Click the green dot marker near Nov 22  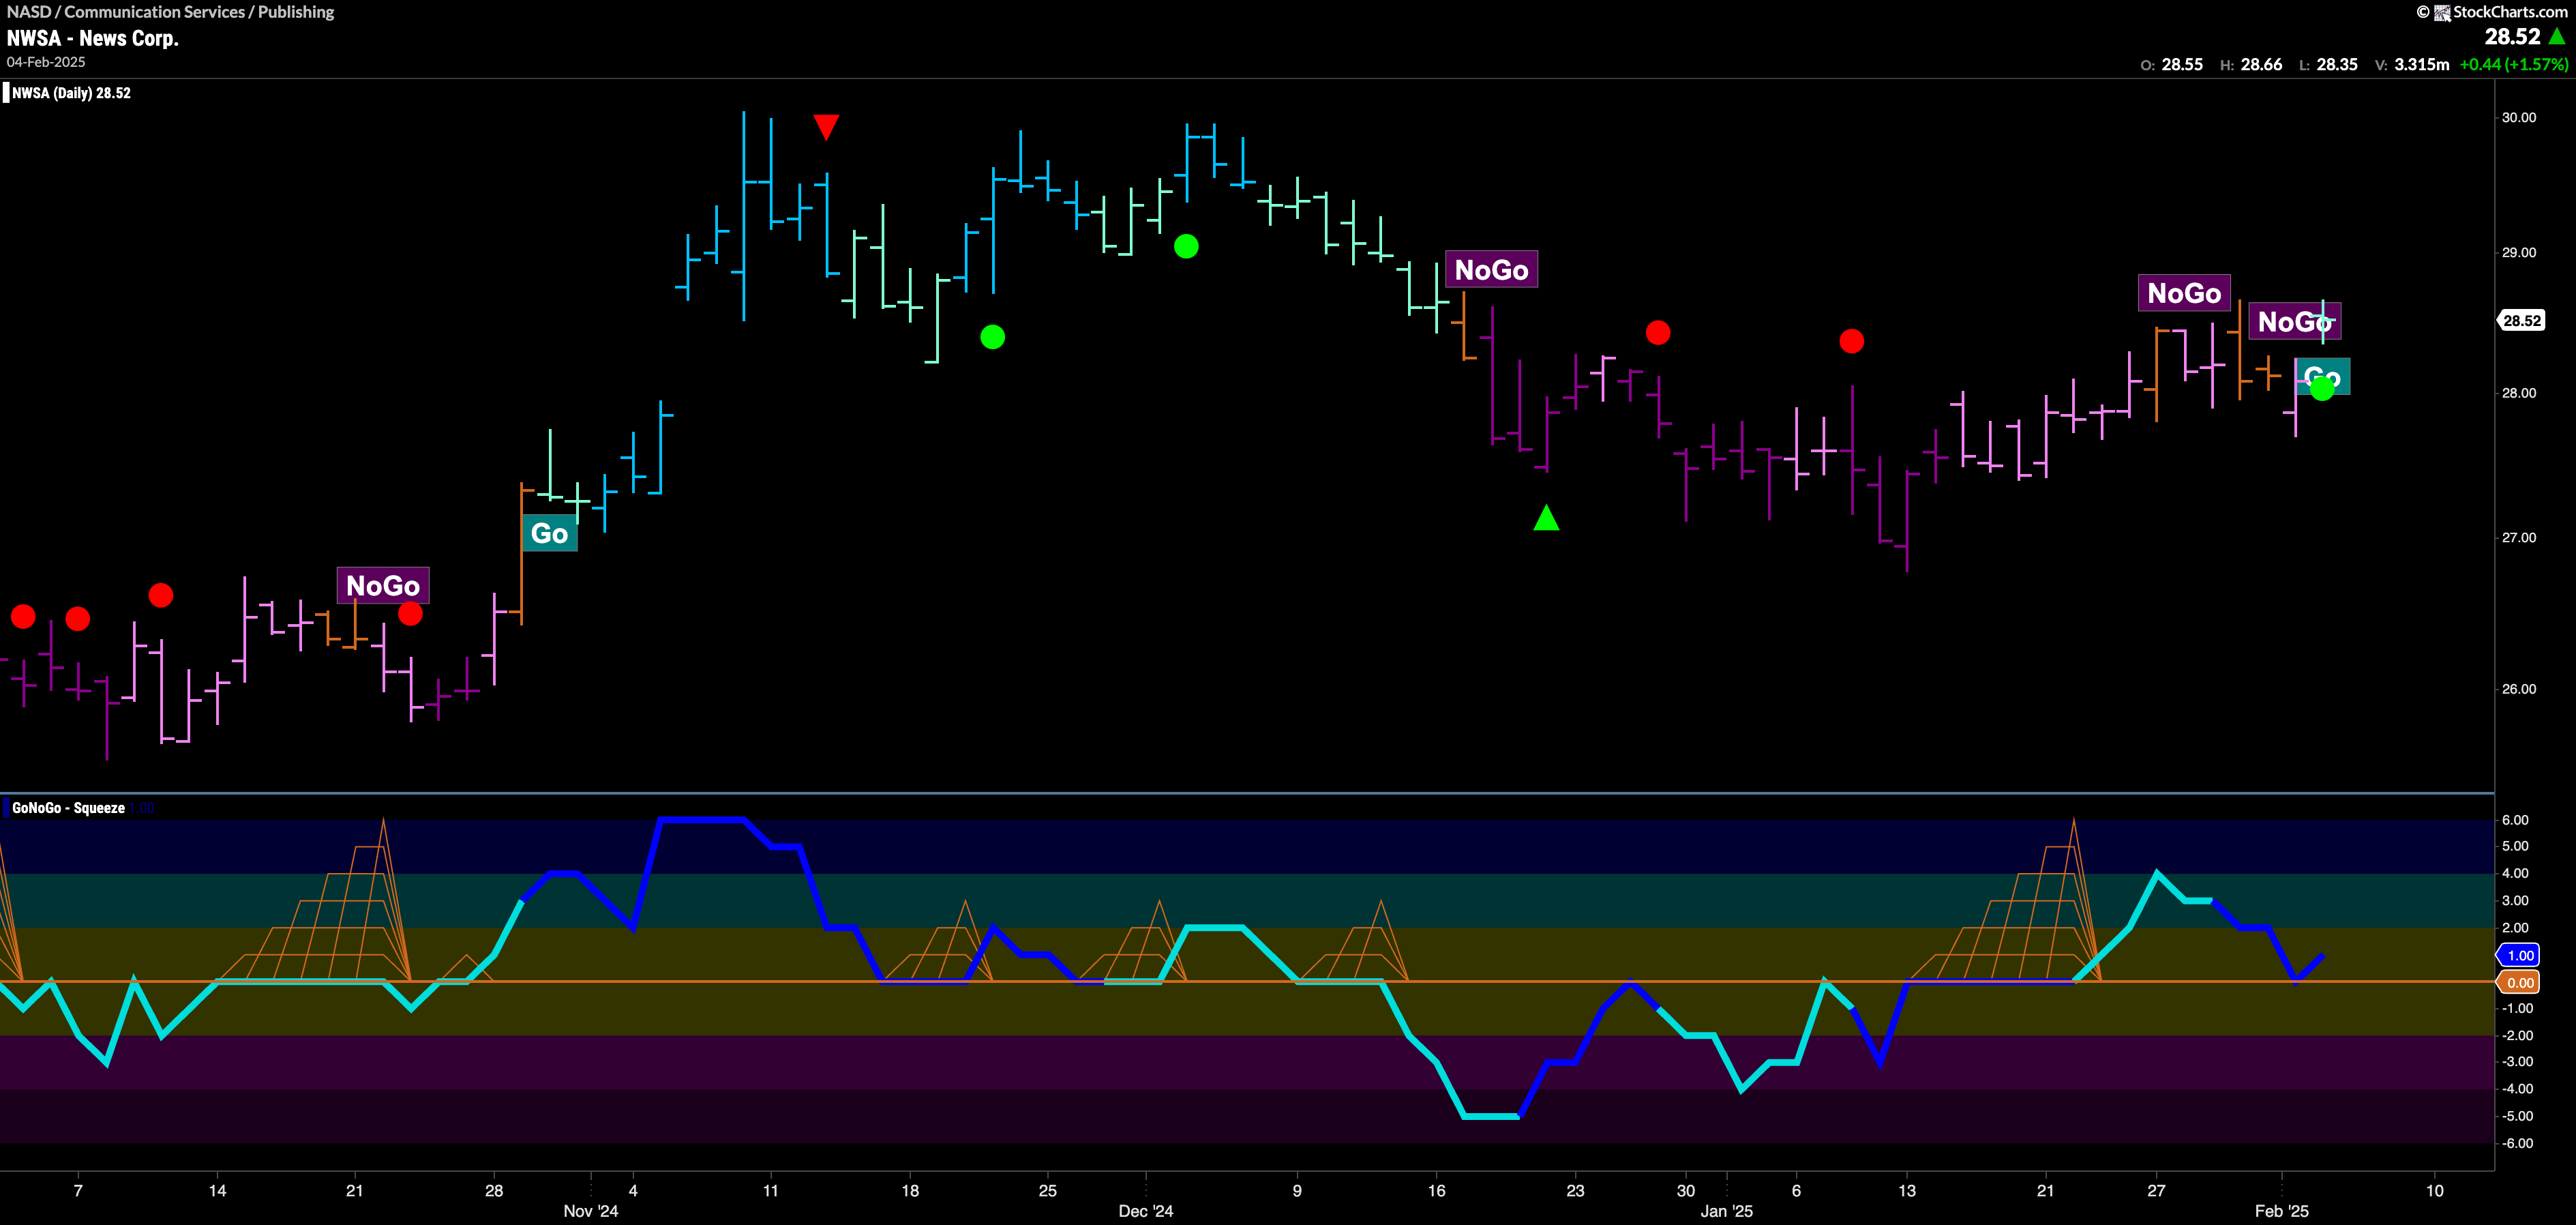point(992,337)
